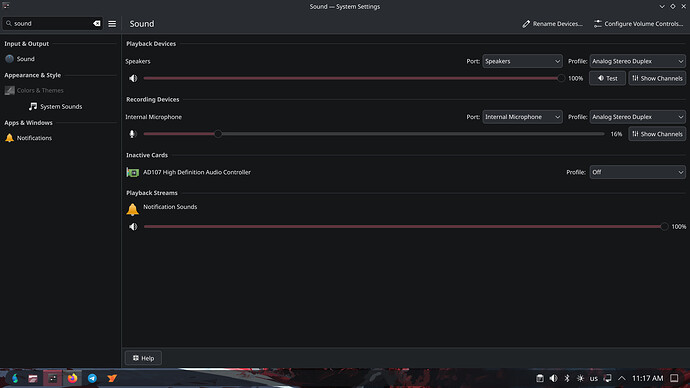Open the brightness tray icon

pos(580,378)
